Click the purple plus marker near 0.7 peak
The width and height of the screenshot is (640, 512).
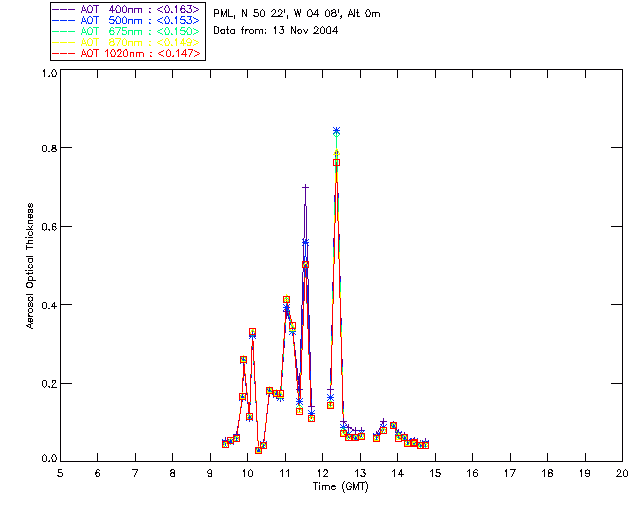(x=305, y=187)
